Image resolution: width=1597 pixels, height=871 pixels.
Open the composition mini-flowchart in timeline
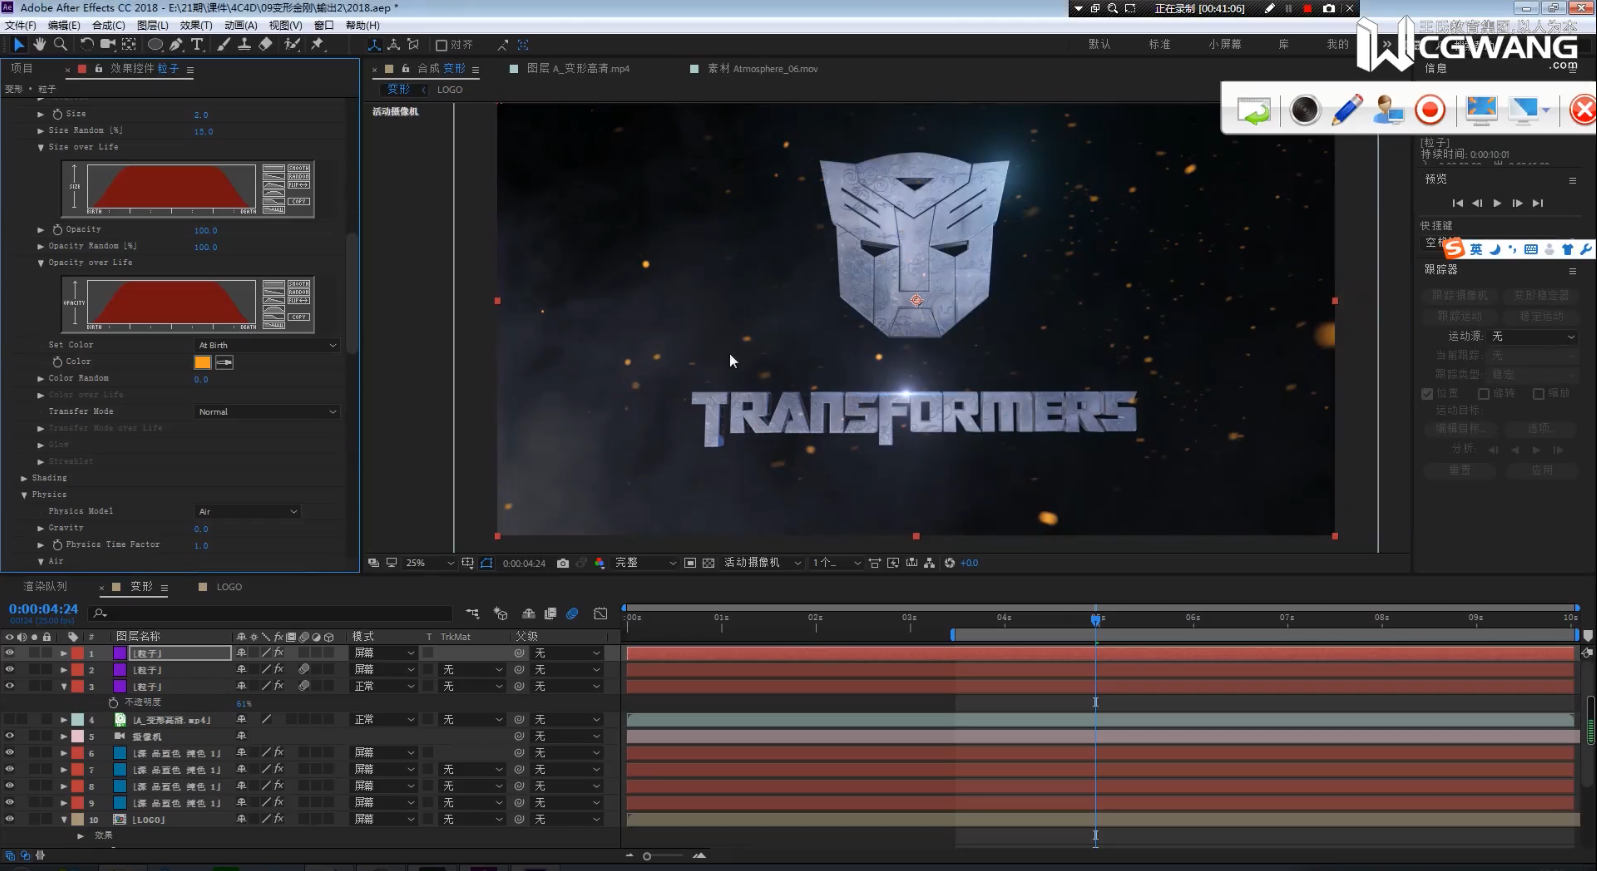(472, 613)
